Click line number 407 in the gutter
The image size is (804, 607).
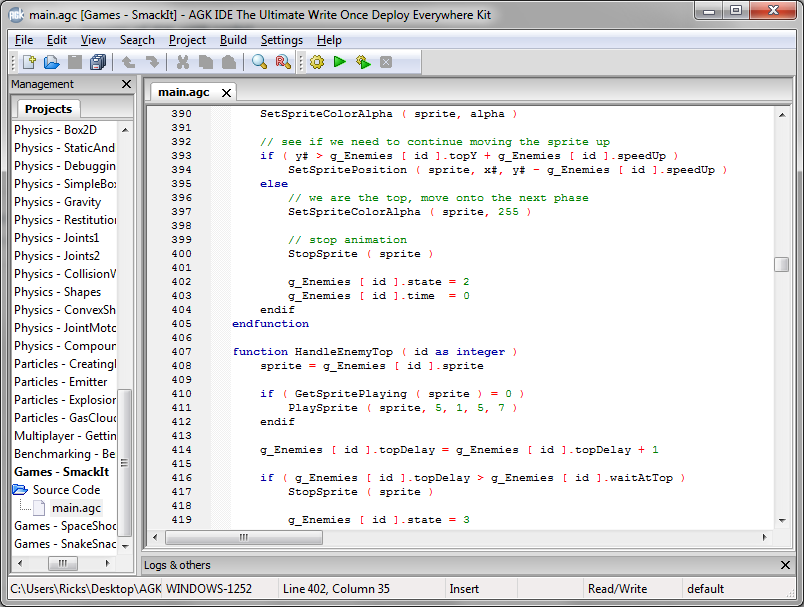click(x=181, y=352)
